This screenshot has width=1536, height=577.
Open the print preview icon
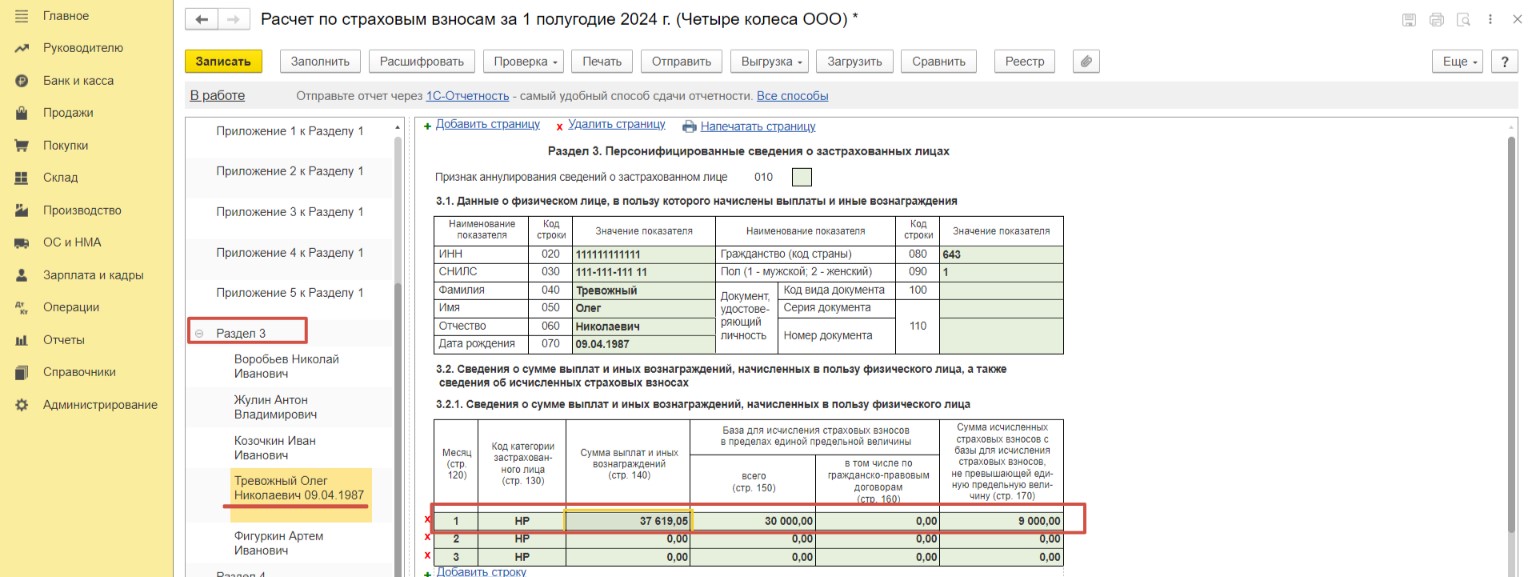coord(1464,20)
